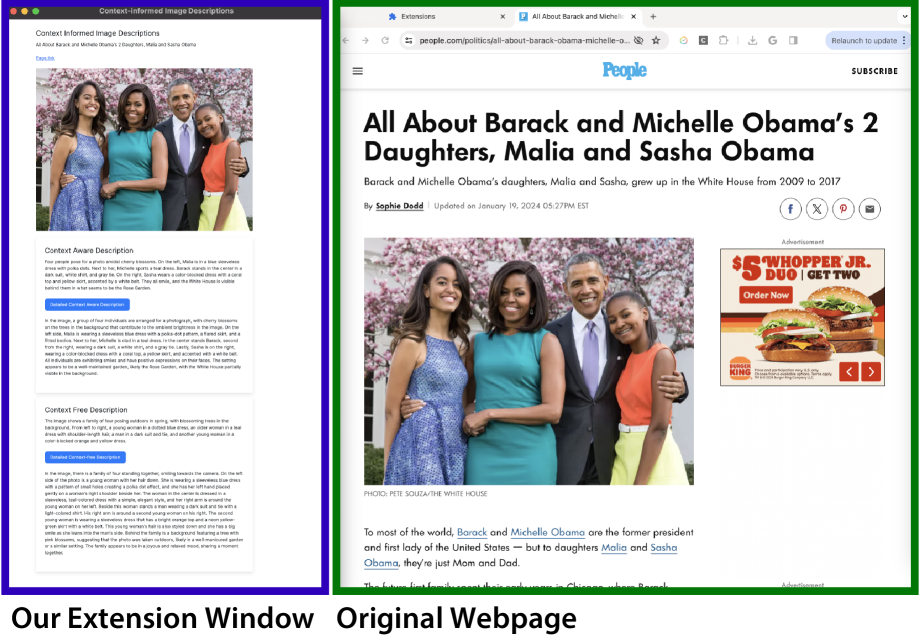921x641 pixels.
Task: Follow the Barack link in the article
Action: 472,532
